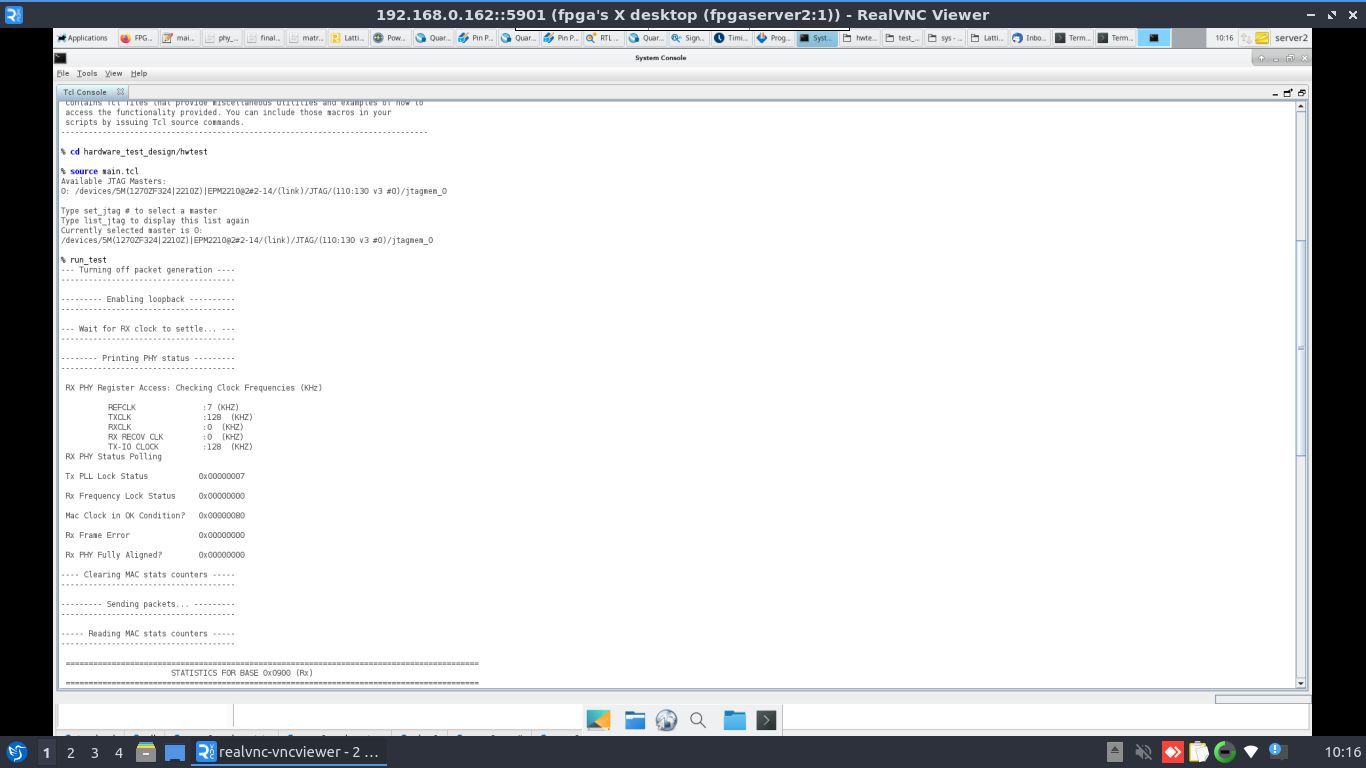Click the remote panel clock showing 10:16
Viewport: 1366px width, 768px height.
tap(1224, 38)
